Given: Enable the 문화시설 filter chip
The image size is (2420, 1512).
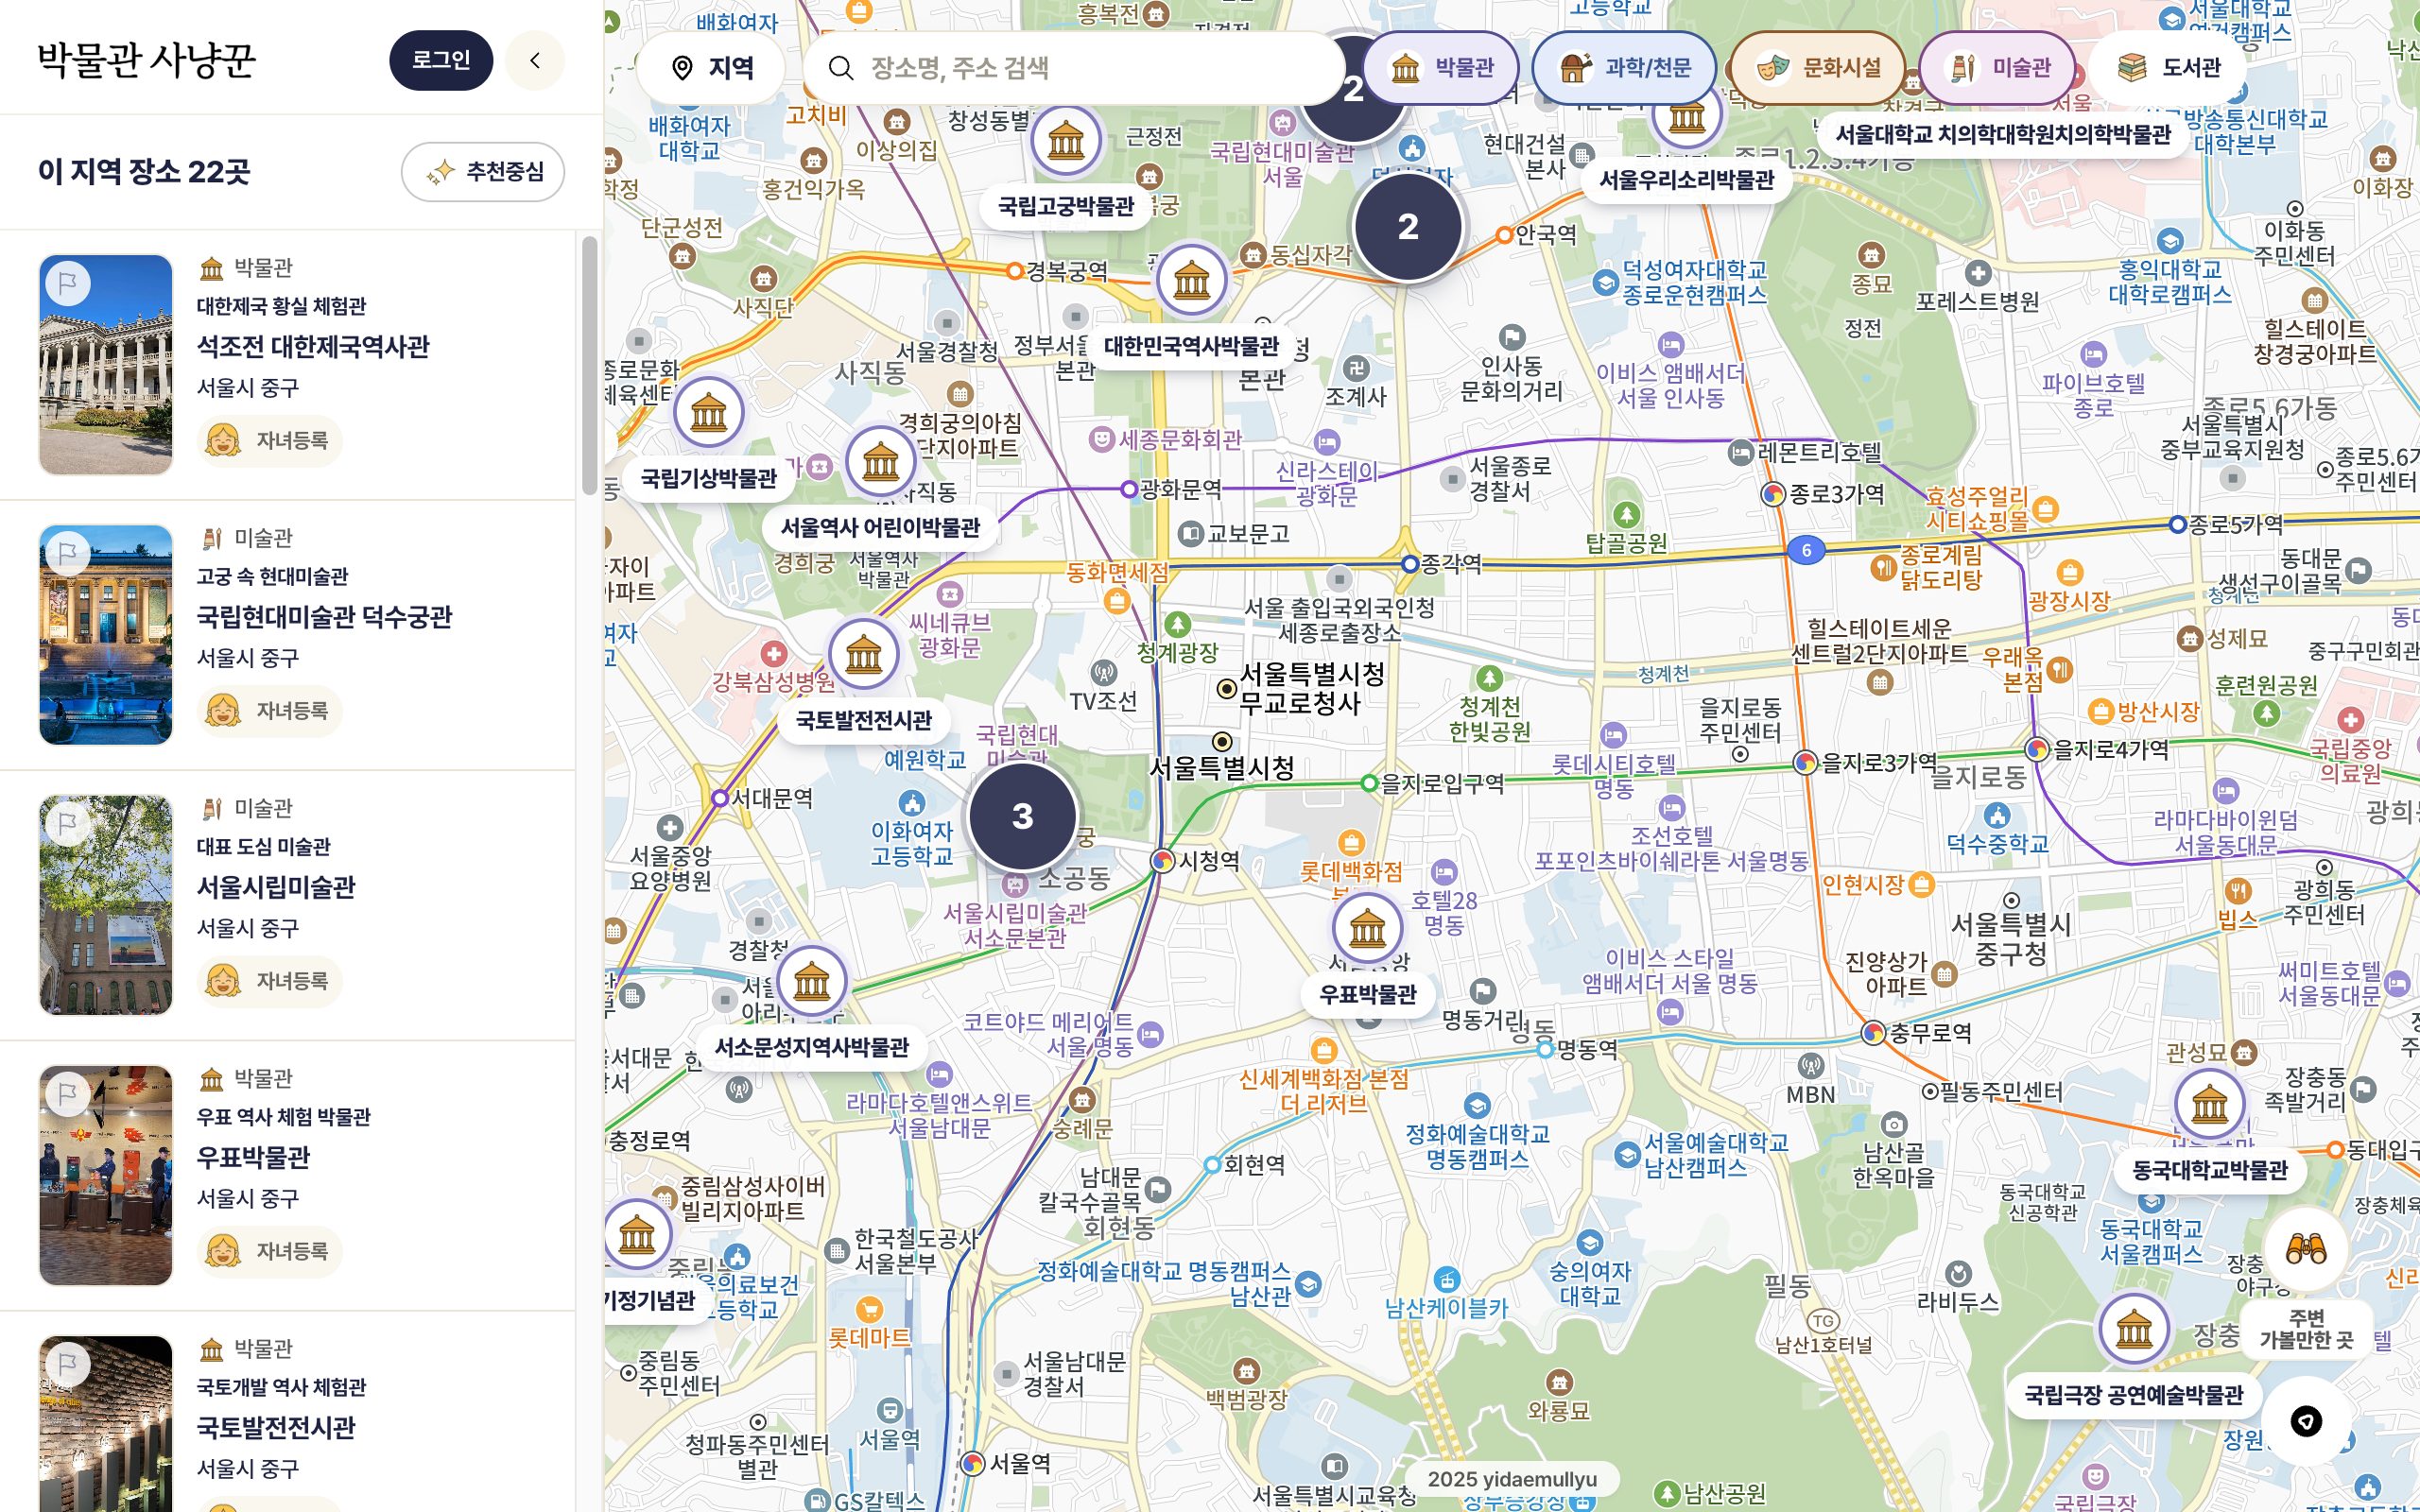Looking at the screenshot, I should pyautogui.click(x=1818, y=68).
